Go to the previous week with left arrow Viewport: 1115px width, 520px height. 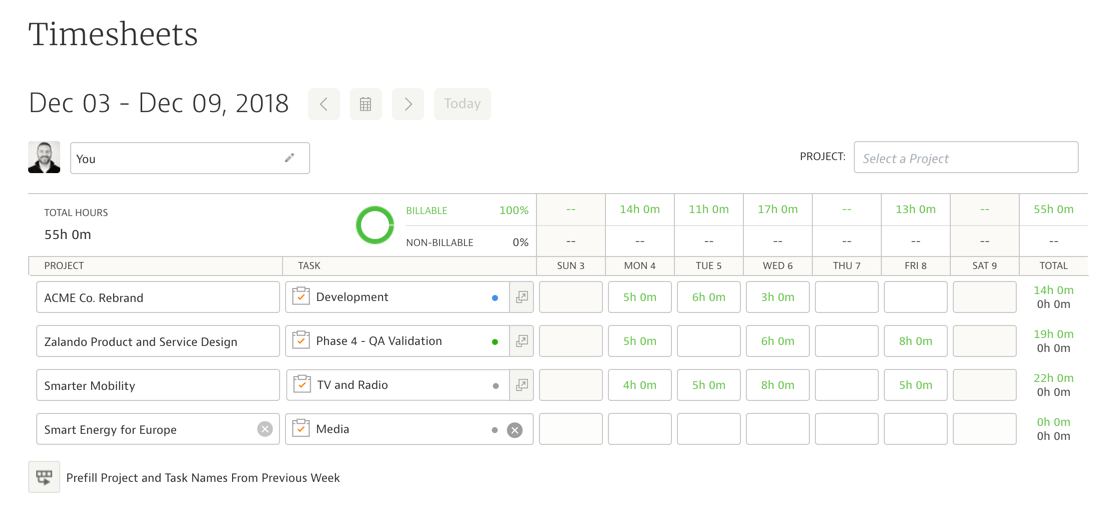tap(323, 104)
